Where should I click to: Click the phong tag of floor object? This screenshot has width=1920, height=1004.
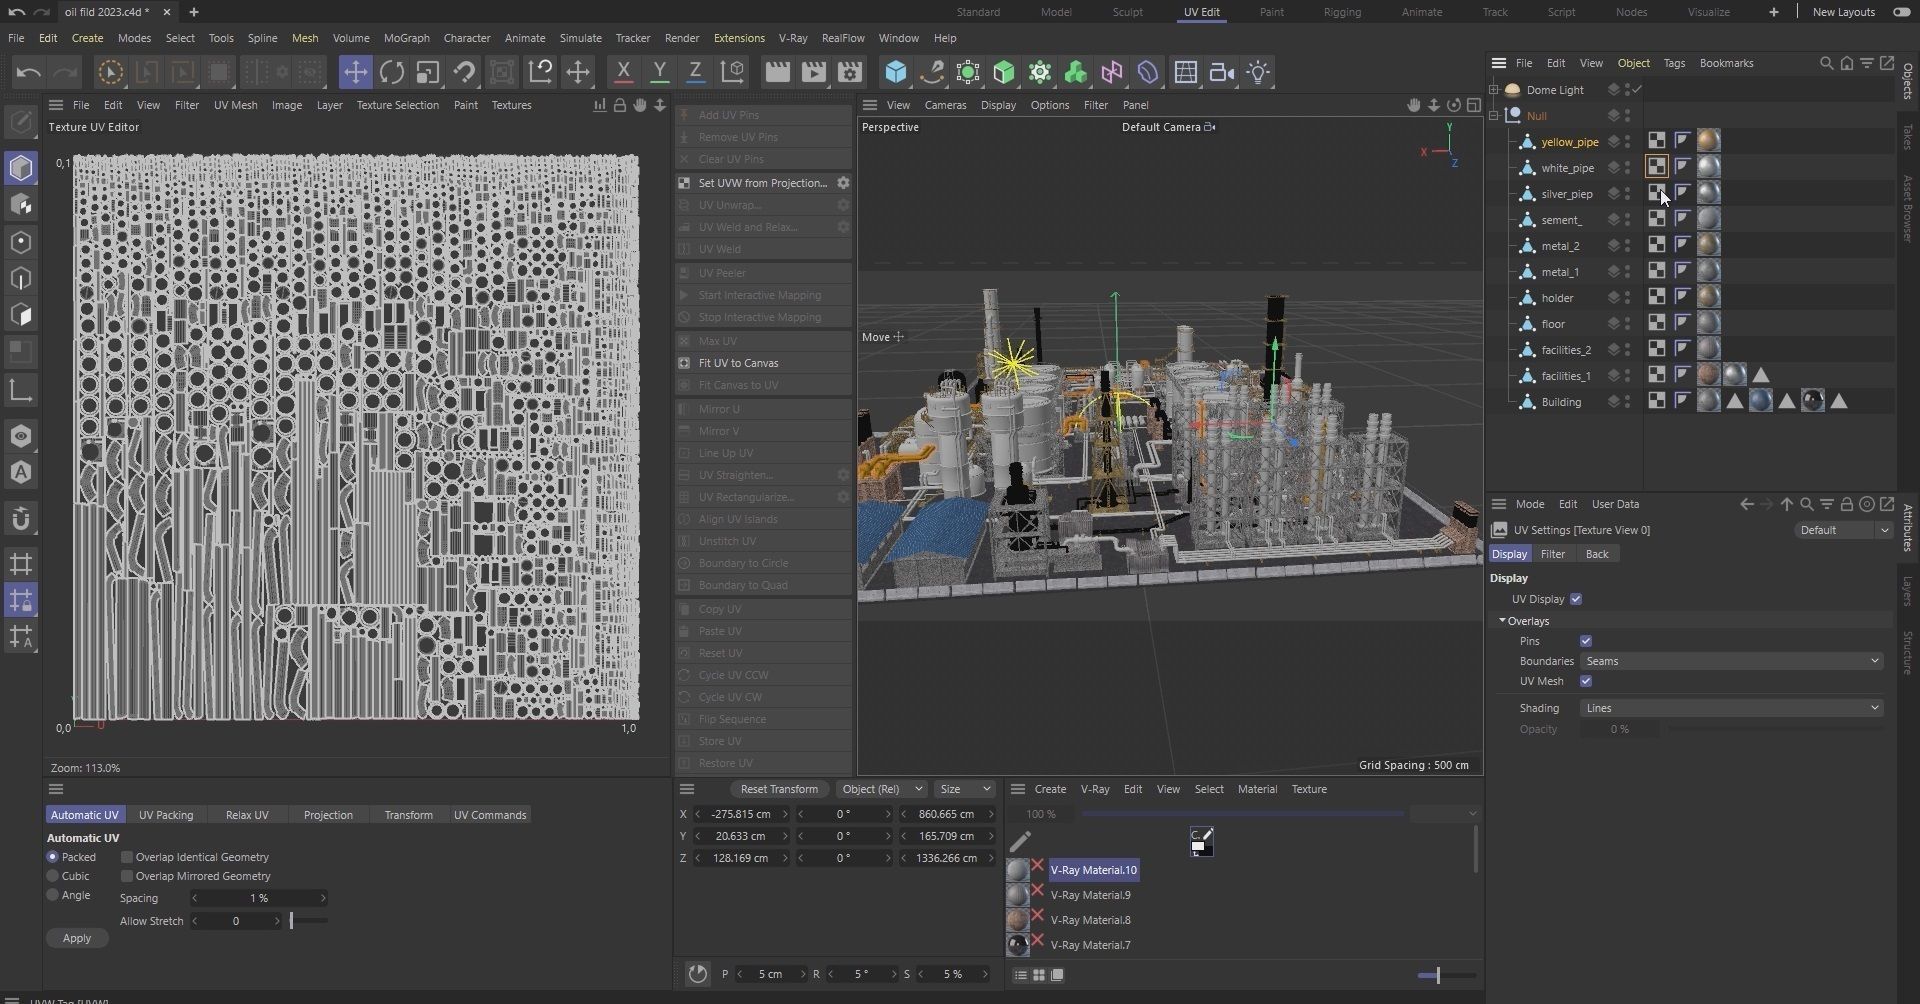[1682, 323]
